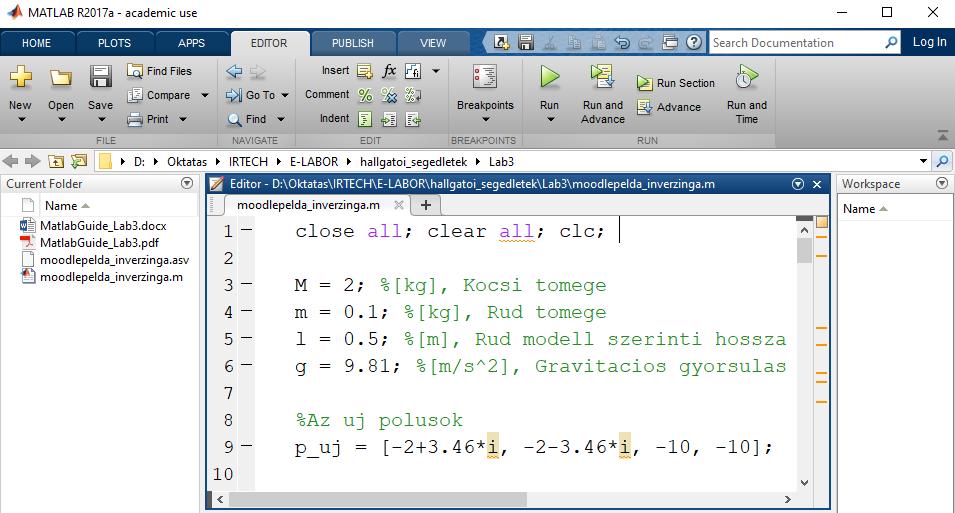Image resolution: width=955 pixels, height=513 pixels.
Task: Switch to the VIEW tab
Action: (433, 43)
